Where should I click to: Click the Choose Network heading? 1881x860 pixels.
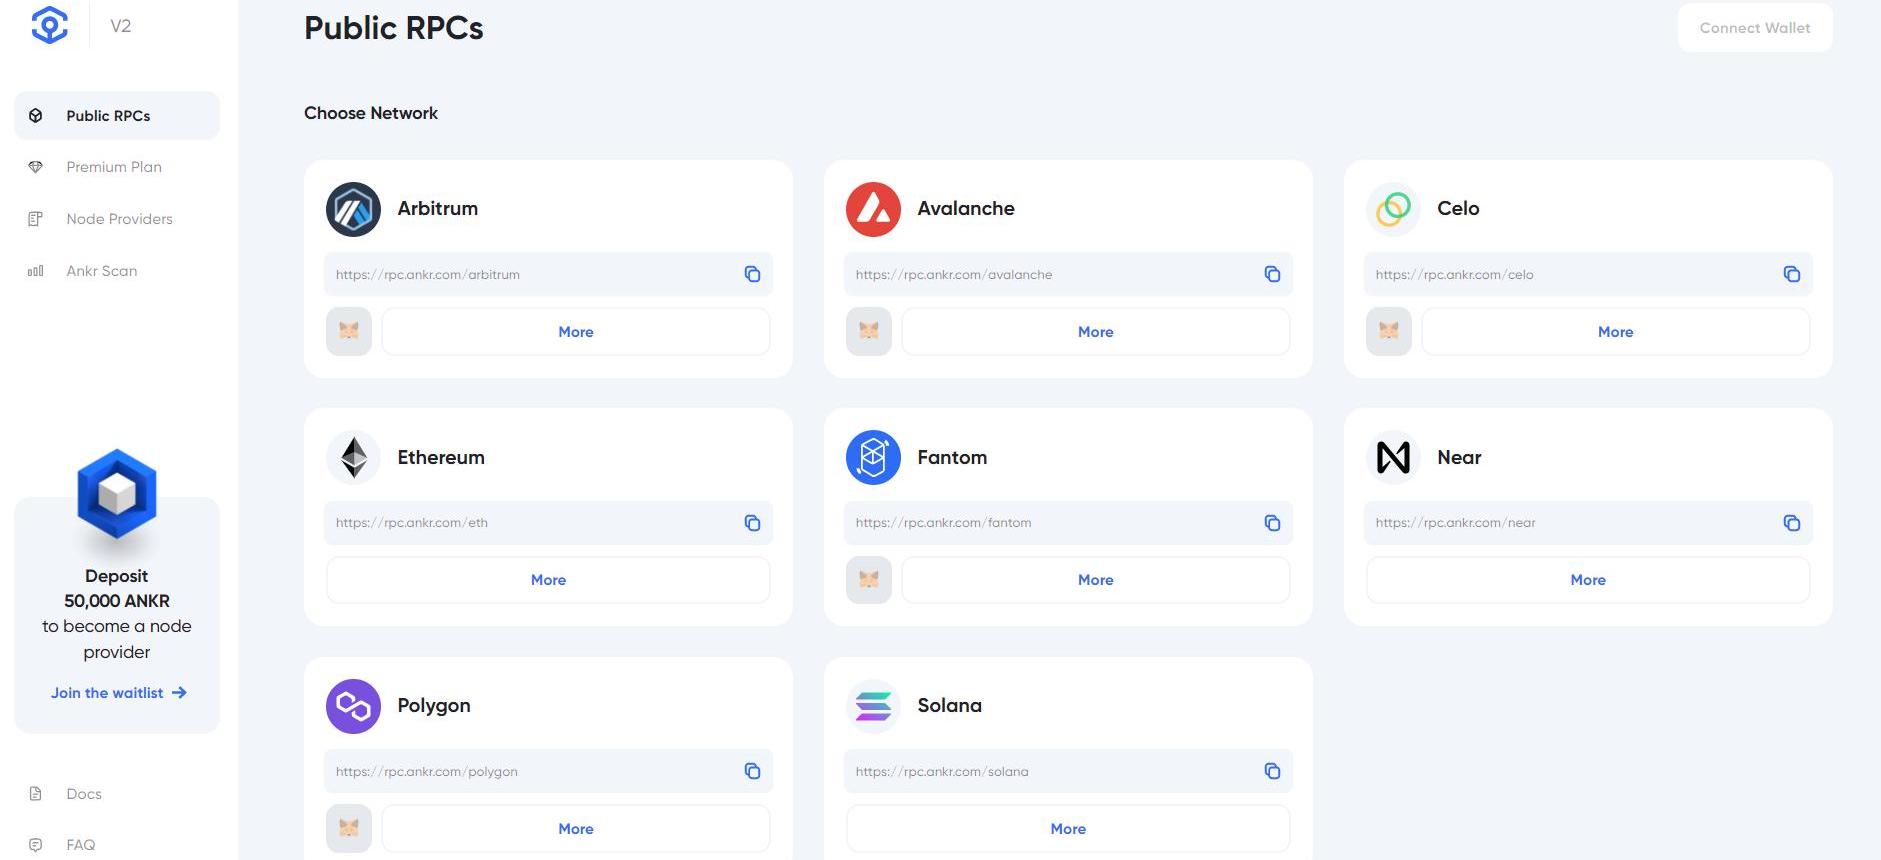click(x=371, y=113)
